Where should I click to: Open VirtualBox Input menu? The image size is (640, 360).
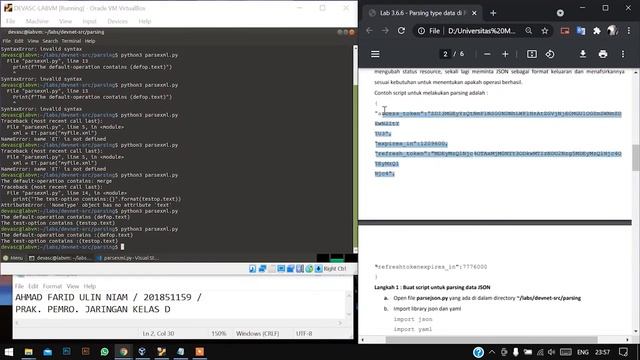[x=89, y=21]
